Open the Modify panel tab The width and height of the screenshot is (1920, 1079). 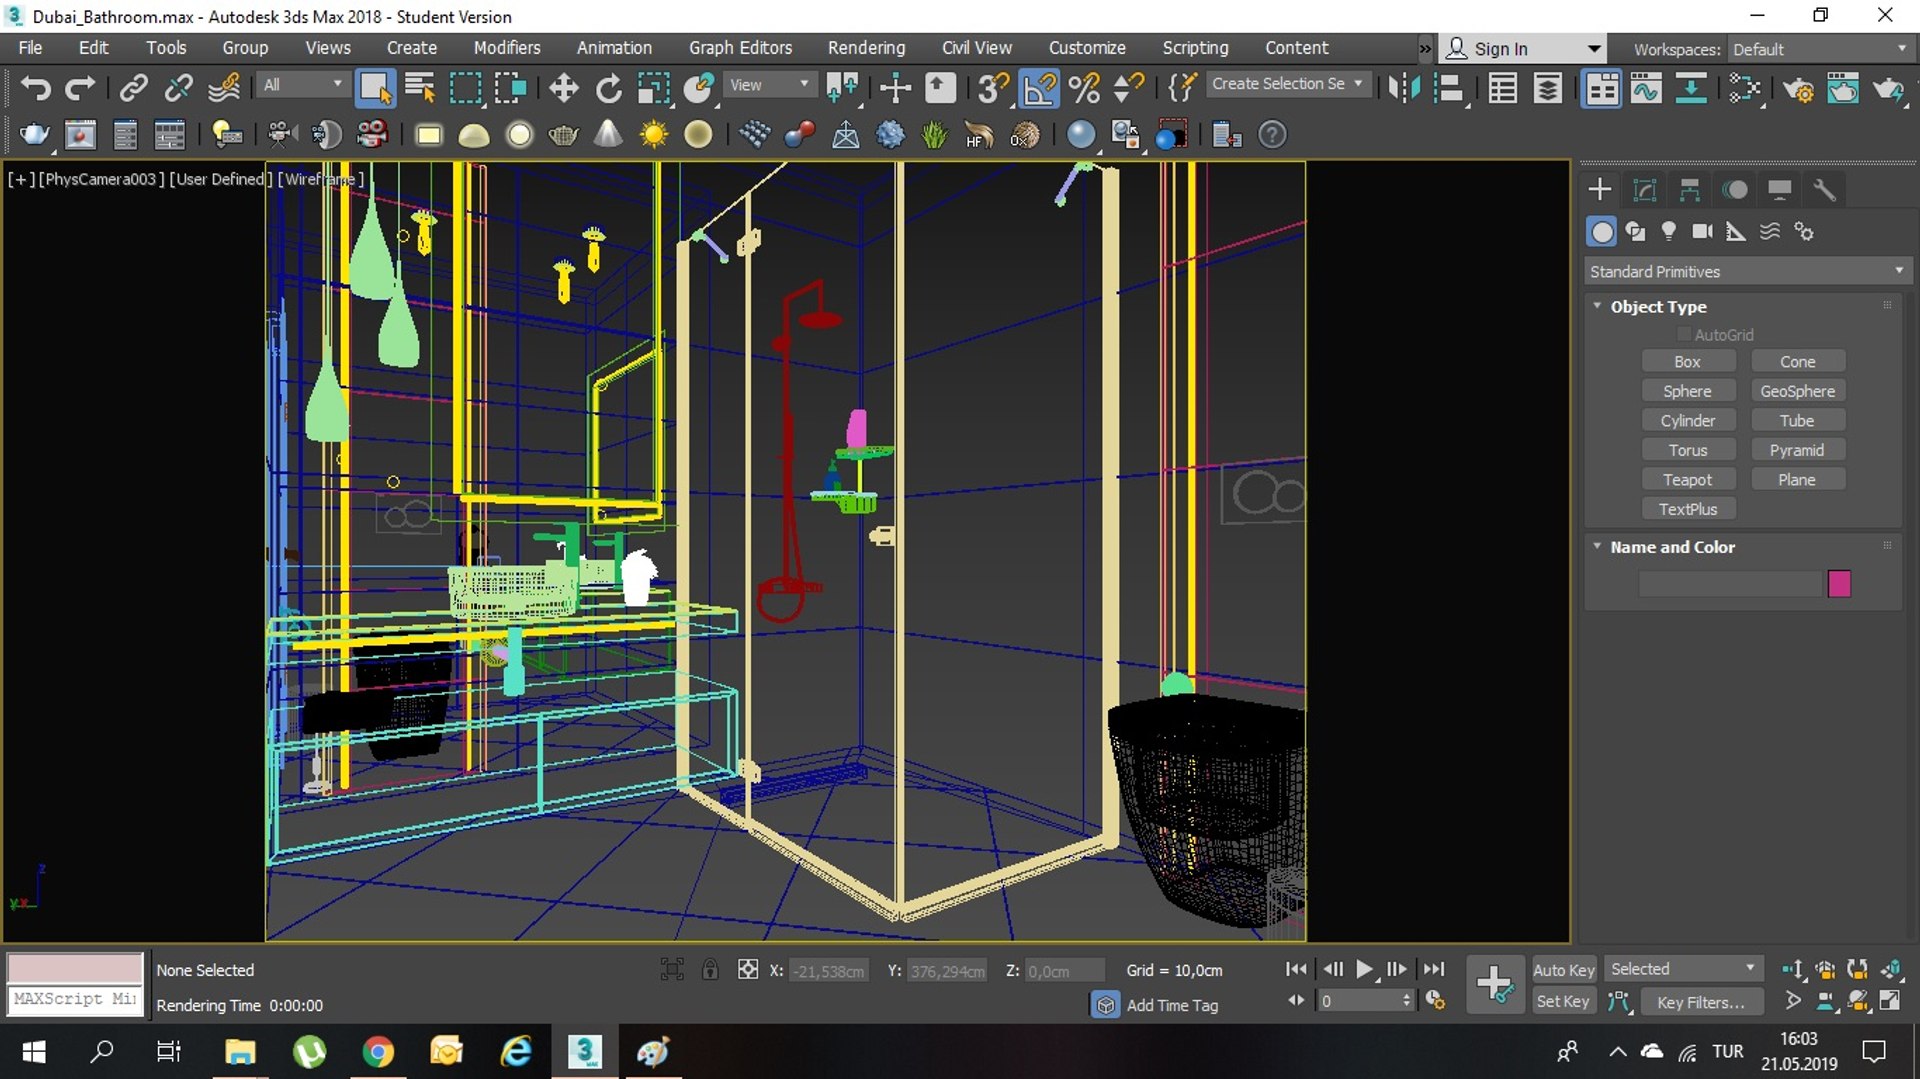[x=1645, y=189]
